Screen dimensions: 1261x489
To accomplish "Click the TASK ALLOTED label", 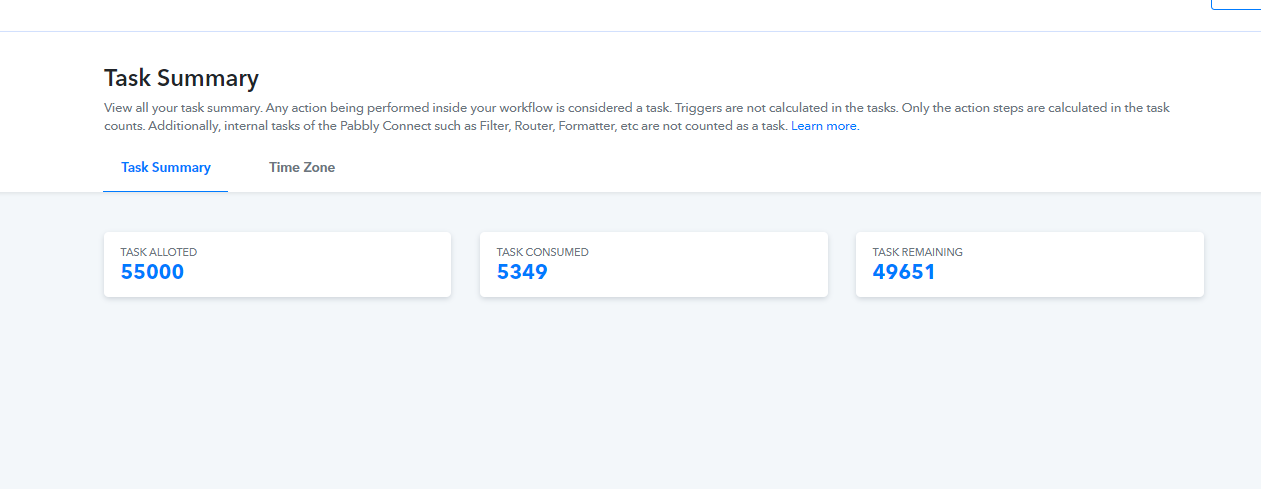I will [159, 253].
